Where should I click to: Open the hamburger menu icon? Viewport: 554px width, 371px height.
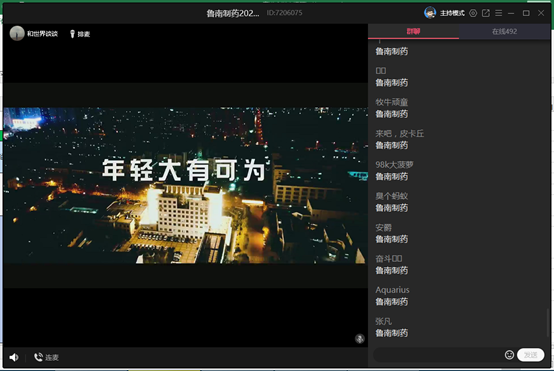(499, 13)
